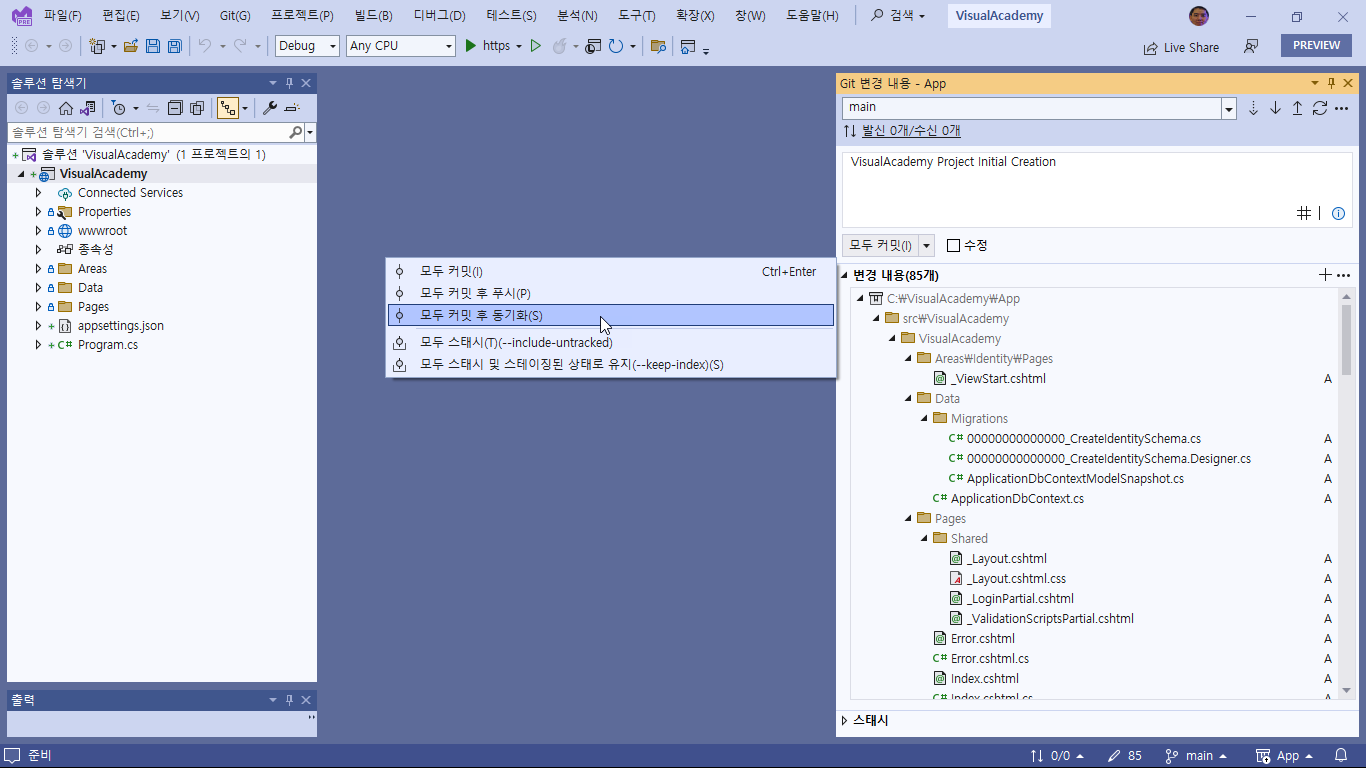1366x768 pixels.
Task: Toggle the highlighted view button in Solution Explorer
Action: coord(228,108)
